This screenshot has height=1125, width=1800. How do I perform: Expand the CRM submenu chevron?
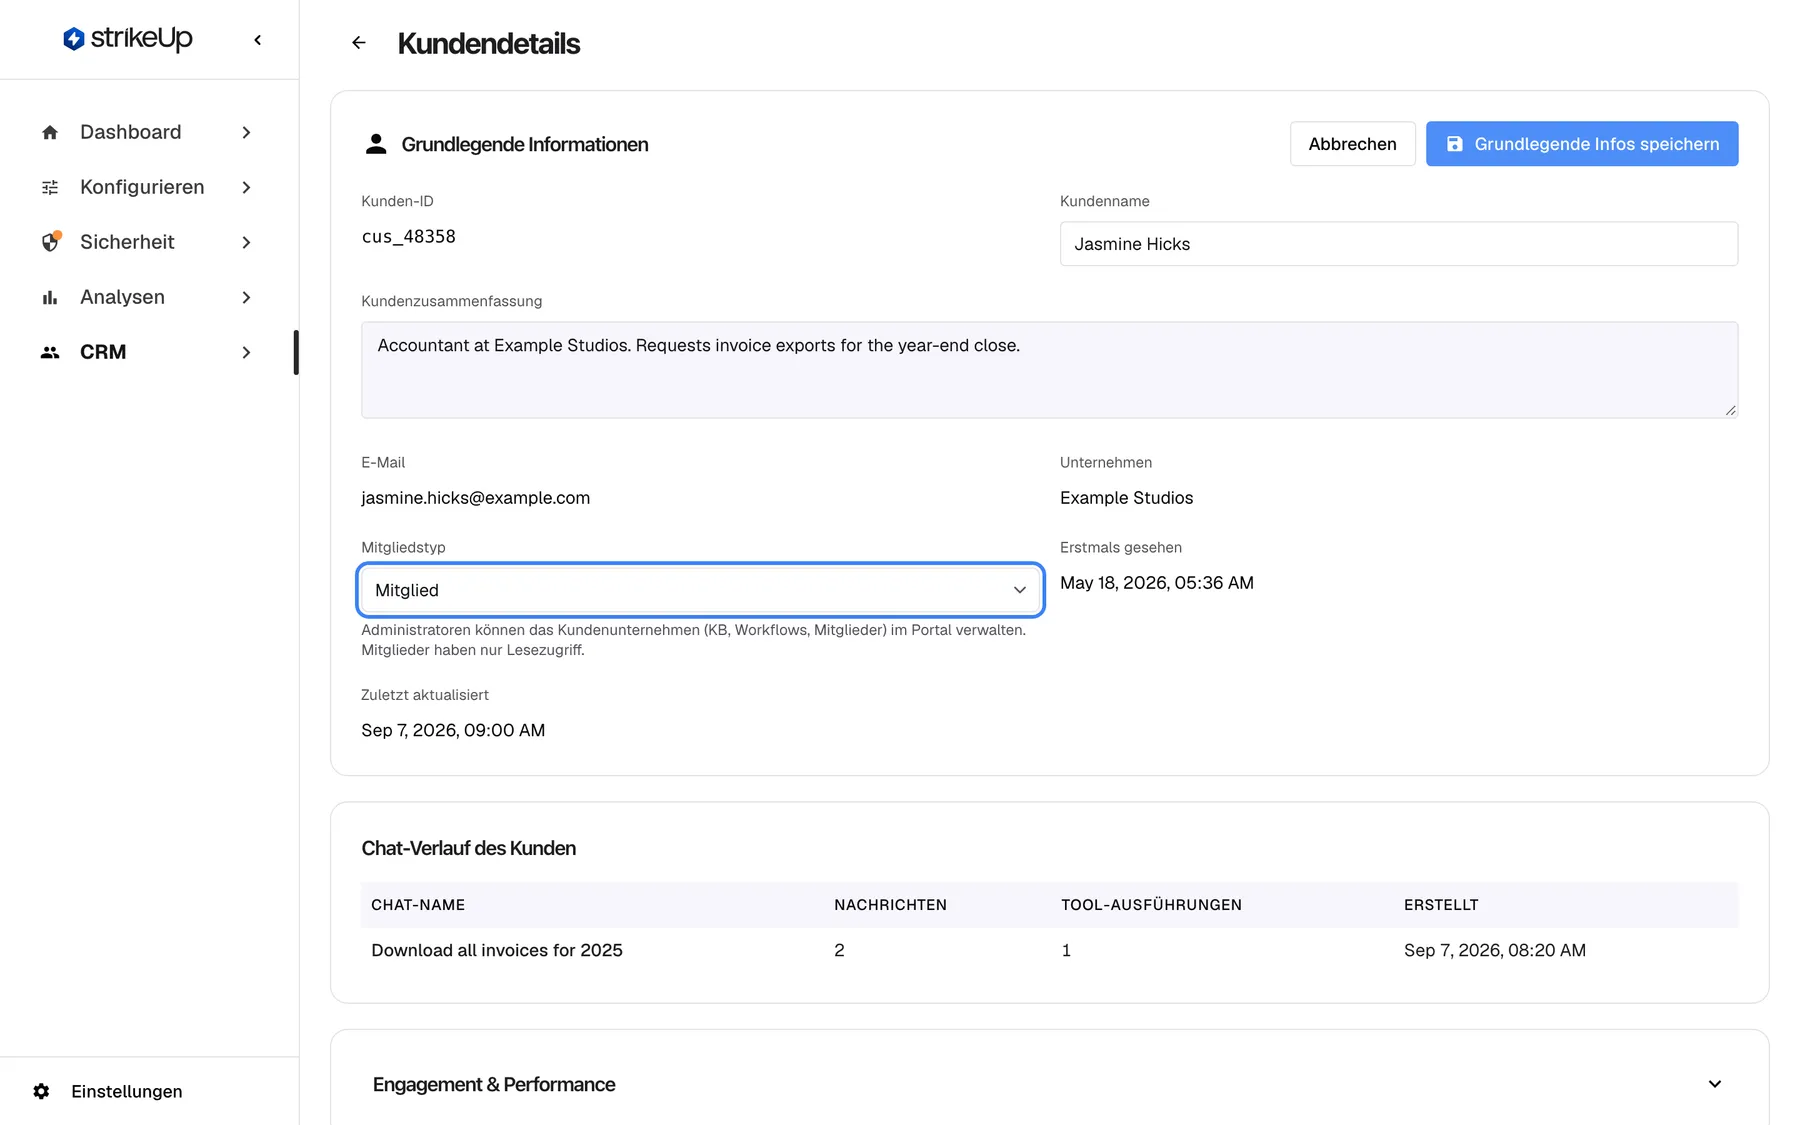coord(246,352)
